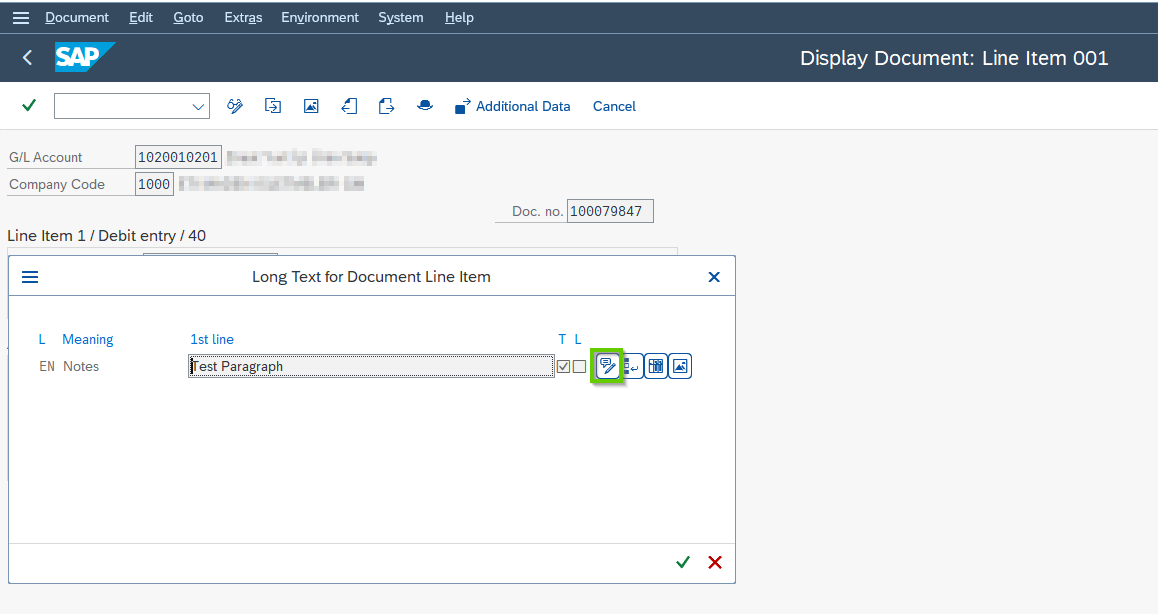Click the picture icon in the Notes row
This screenshot has height=614, width=1158.
tap(680, 367)
